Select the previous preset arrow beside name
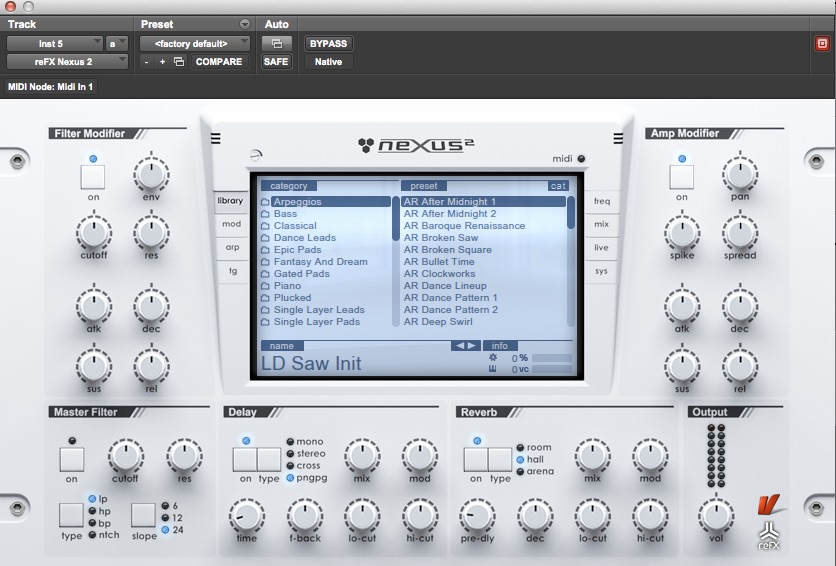This screenshot has height=566, width=836. coord(459,346)
